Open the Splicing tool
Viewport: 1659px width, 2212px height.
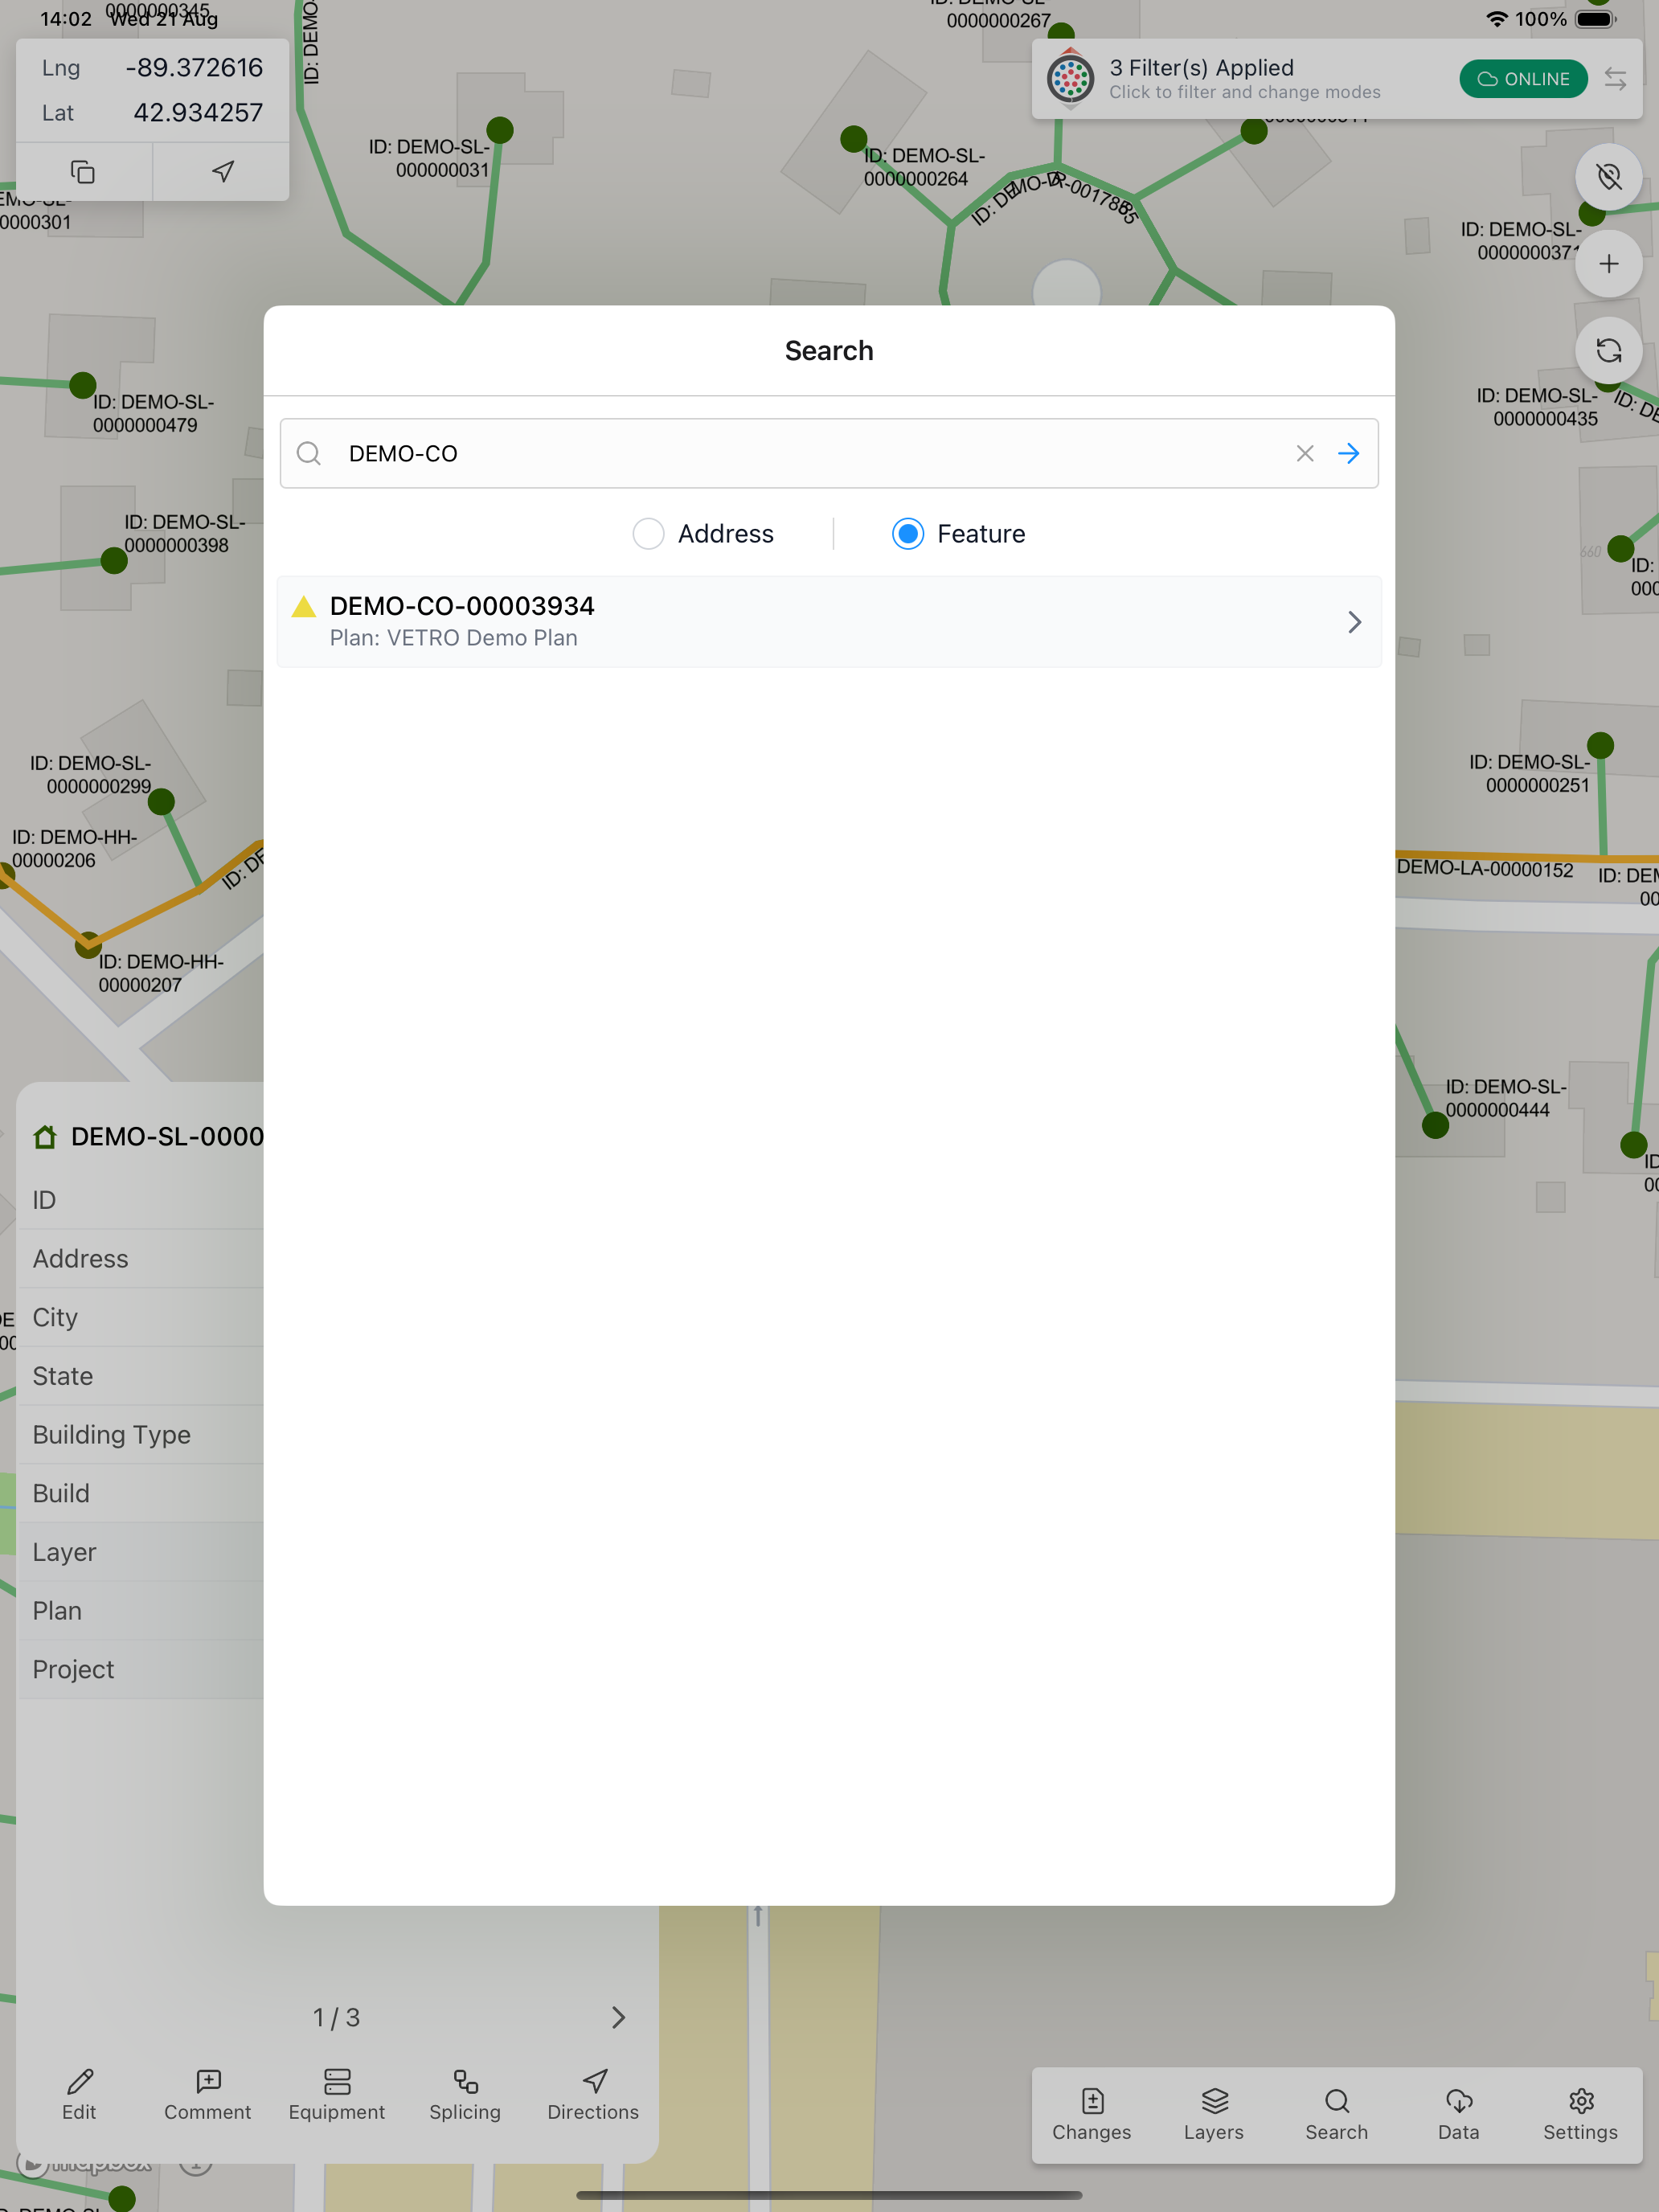[465, 2094]
